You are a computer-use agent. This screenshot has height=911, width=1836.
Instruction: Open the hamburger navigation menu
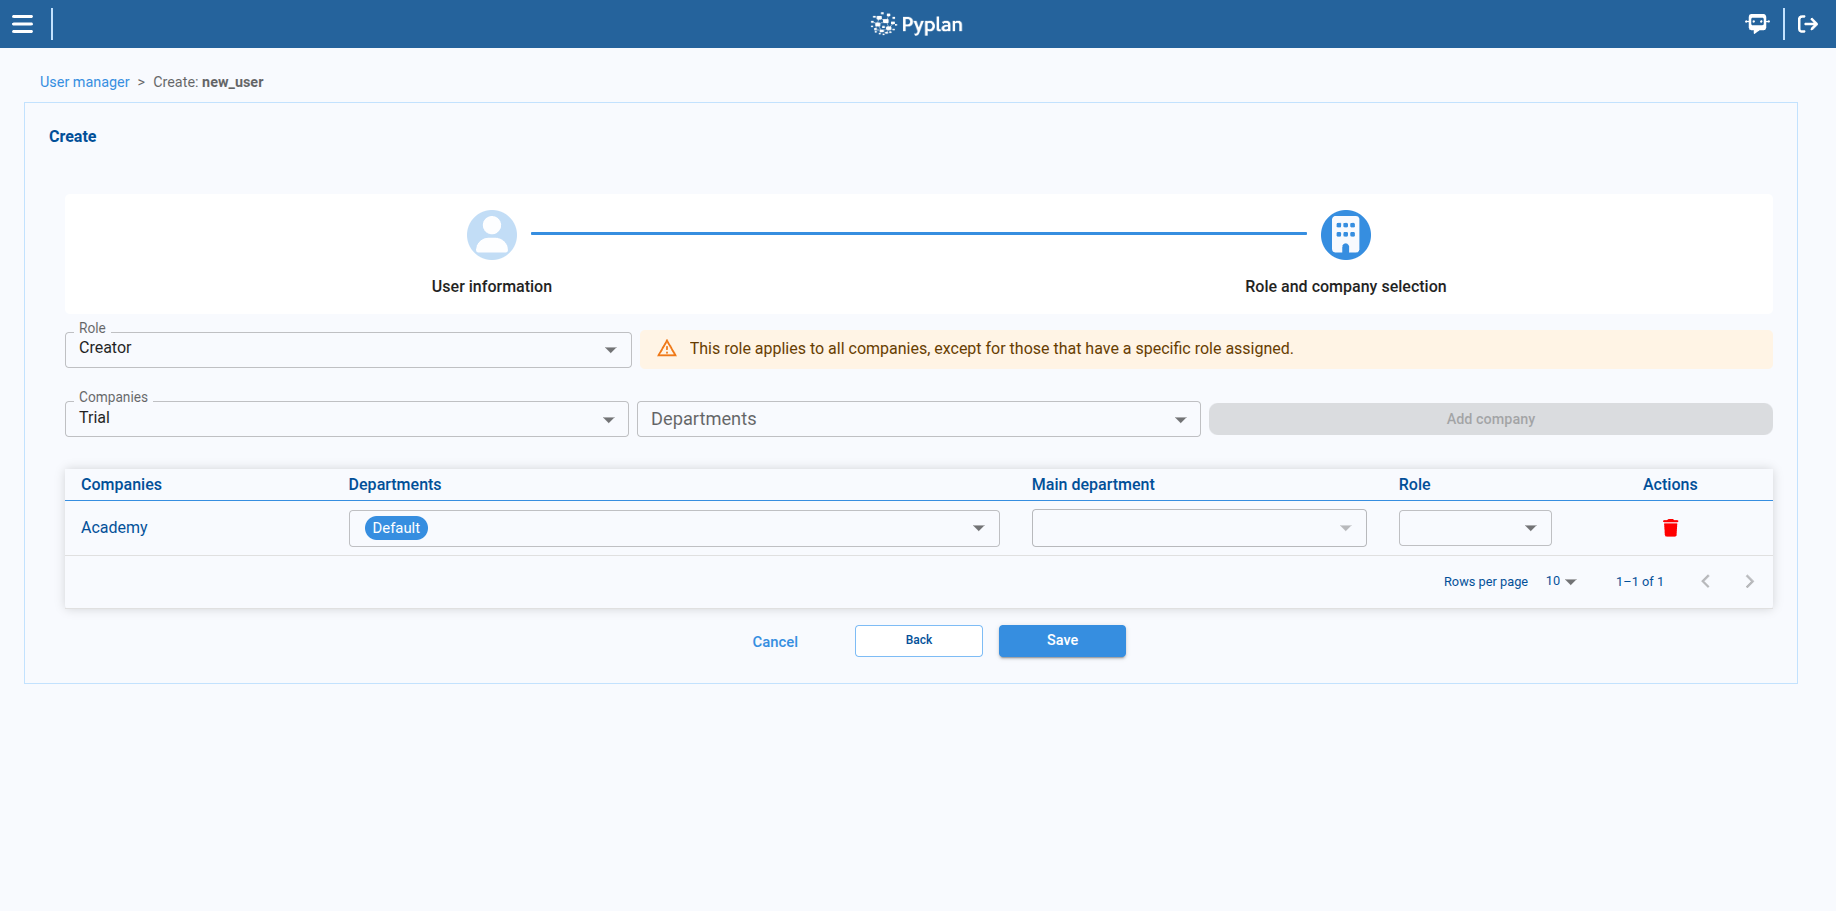[22, 24]
